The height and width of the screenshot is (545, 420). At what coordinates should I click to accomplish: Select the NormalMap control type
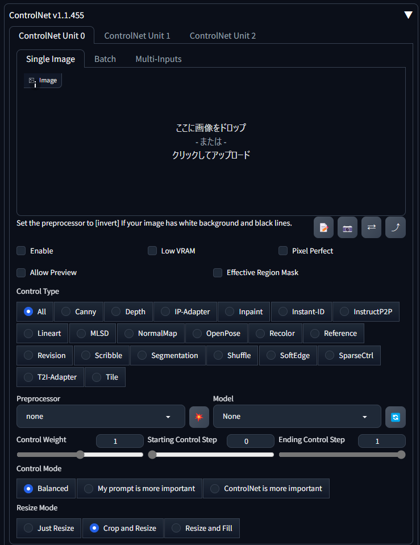point(151,333)
